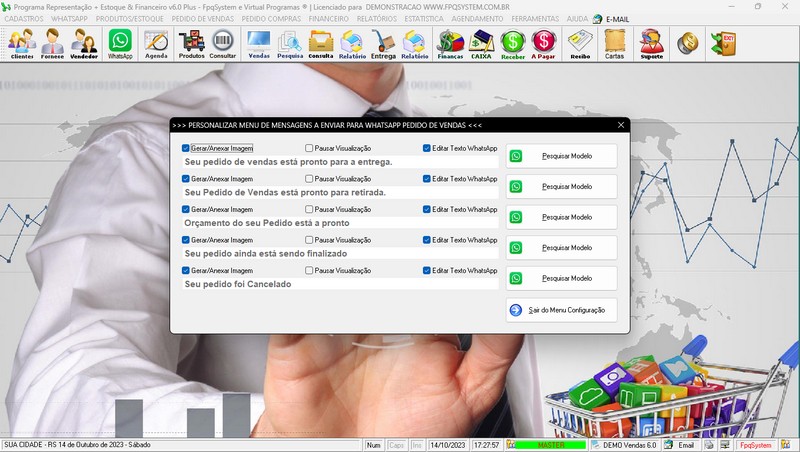The width and height of the screenshot is (800, 452).
Task: Open the Pesquisa sales search icon
Action: (x=290, y=44)
